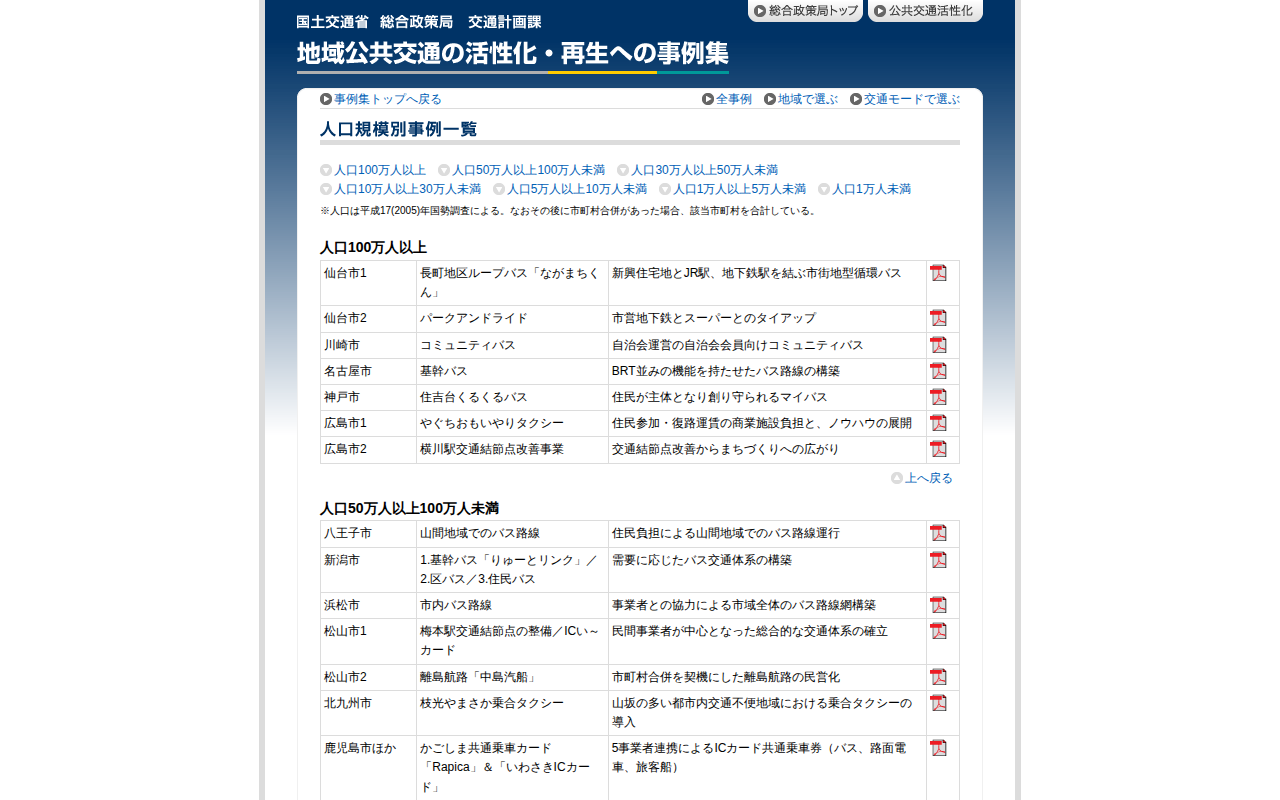Select the 鹿児島市ほか table cell

[368, 768]
